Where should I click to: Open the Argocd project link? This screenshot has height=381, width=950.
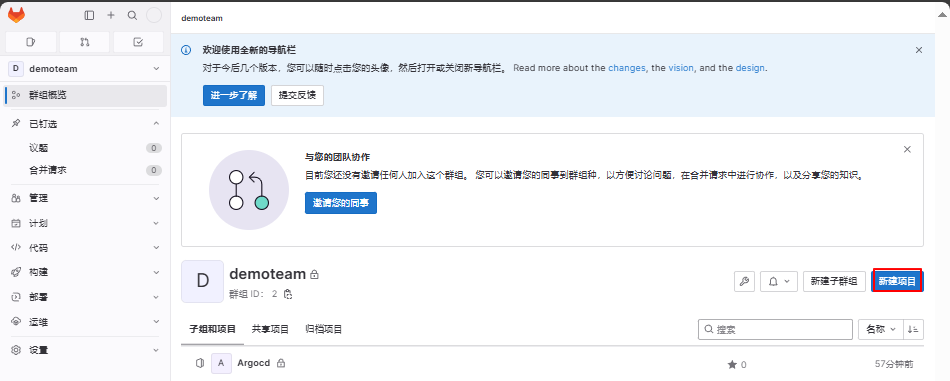(253, 363)
